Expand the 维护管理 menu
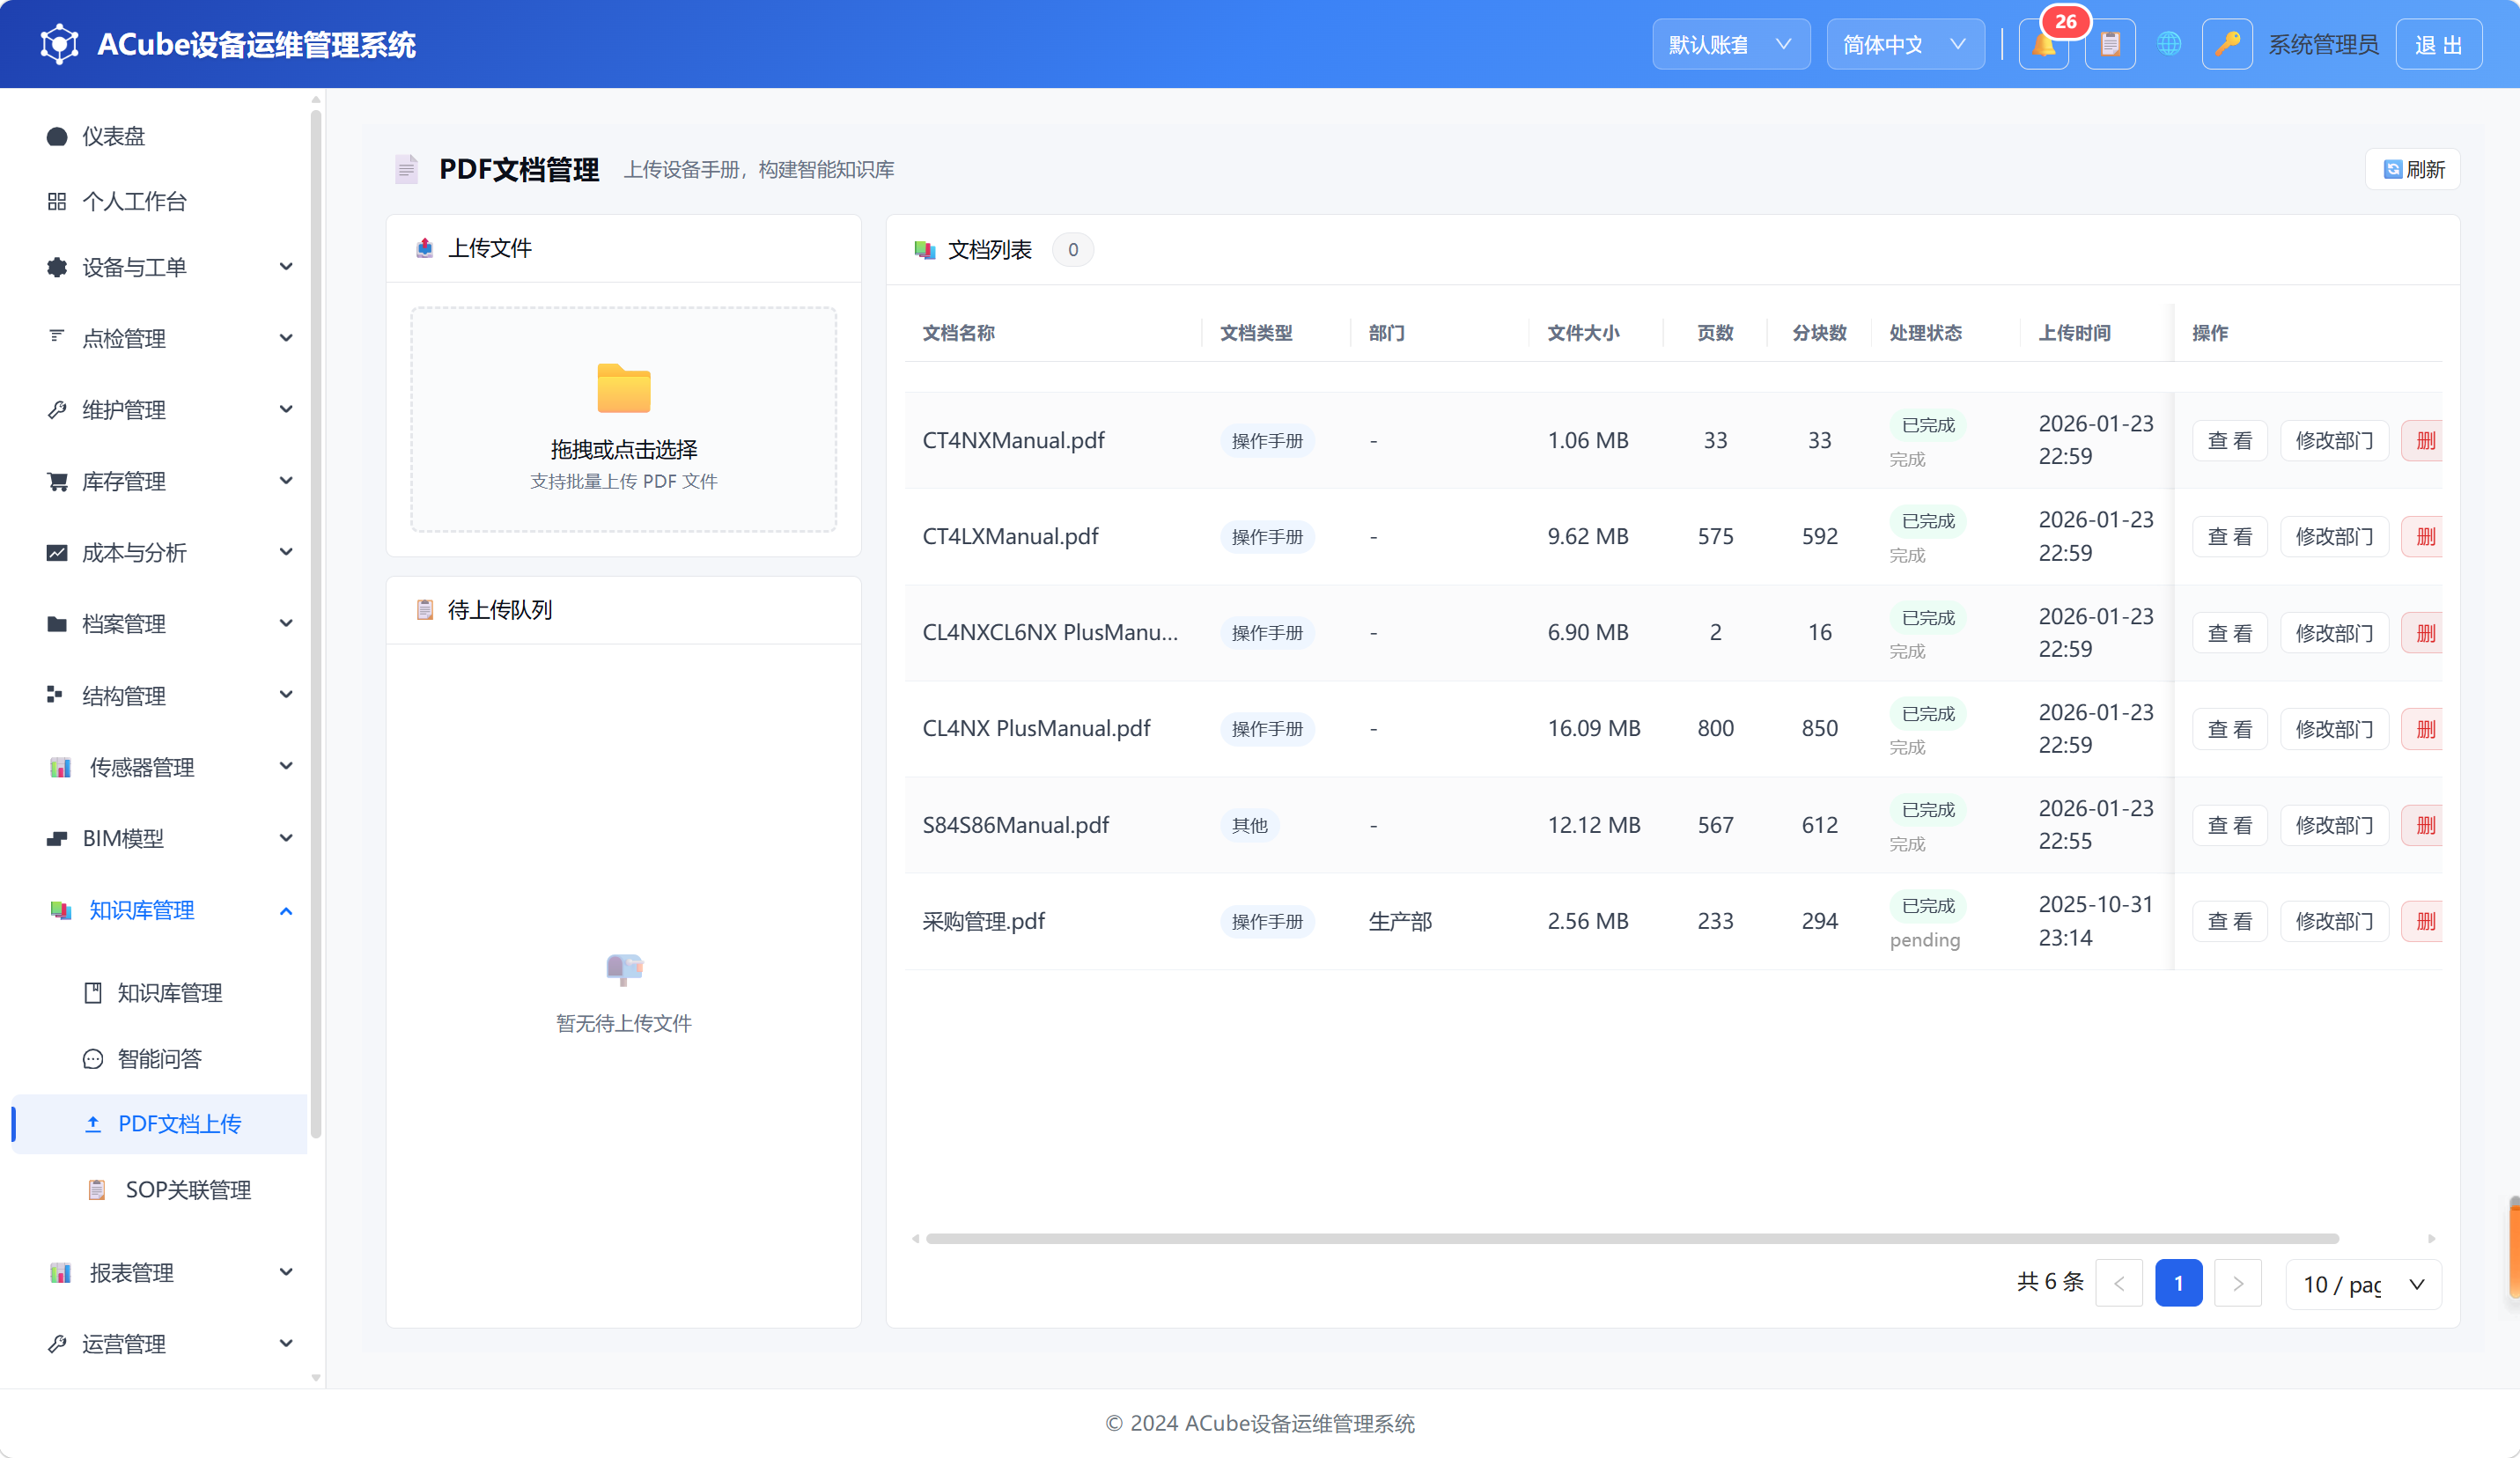This screenshot has width=2520, height=1458. 160,409
